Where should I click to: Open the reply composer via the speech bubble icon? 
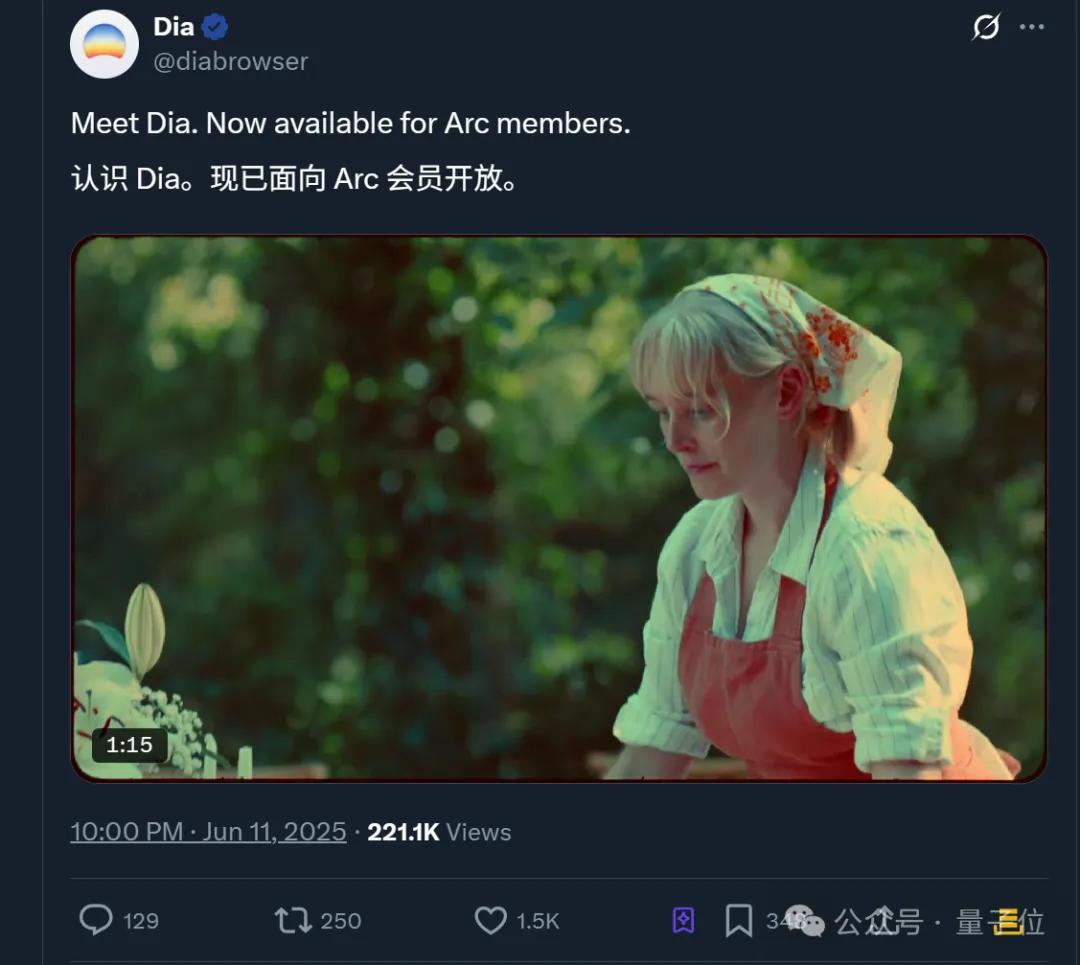coord(98,920)
